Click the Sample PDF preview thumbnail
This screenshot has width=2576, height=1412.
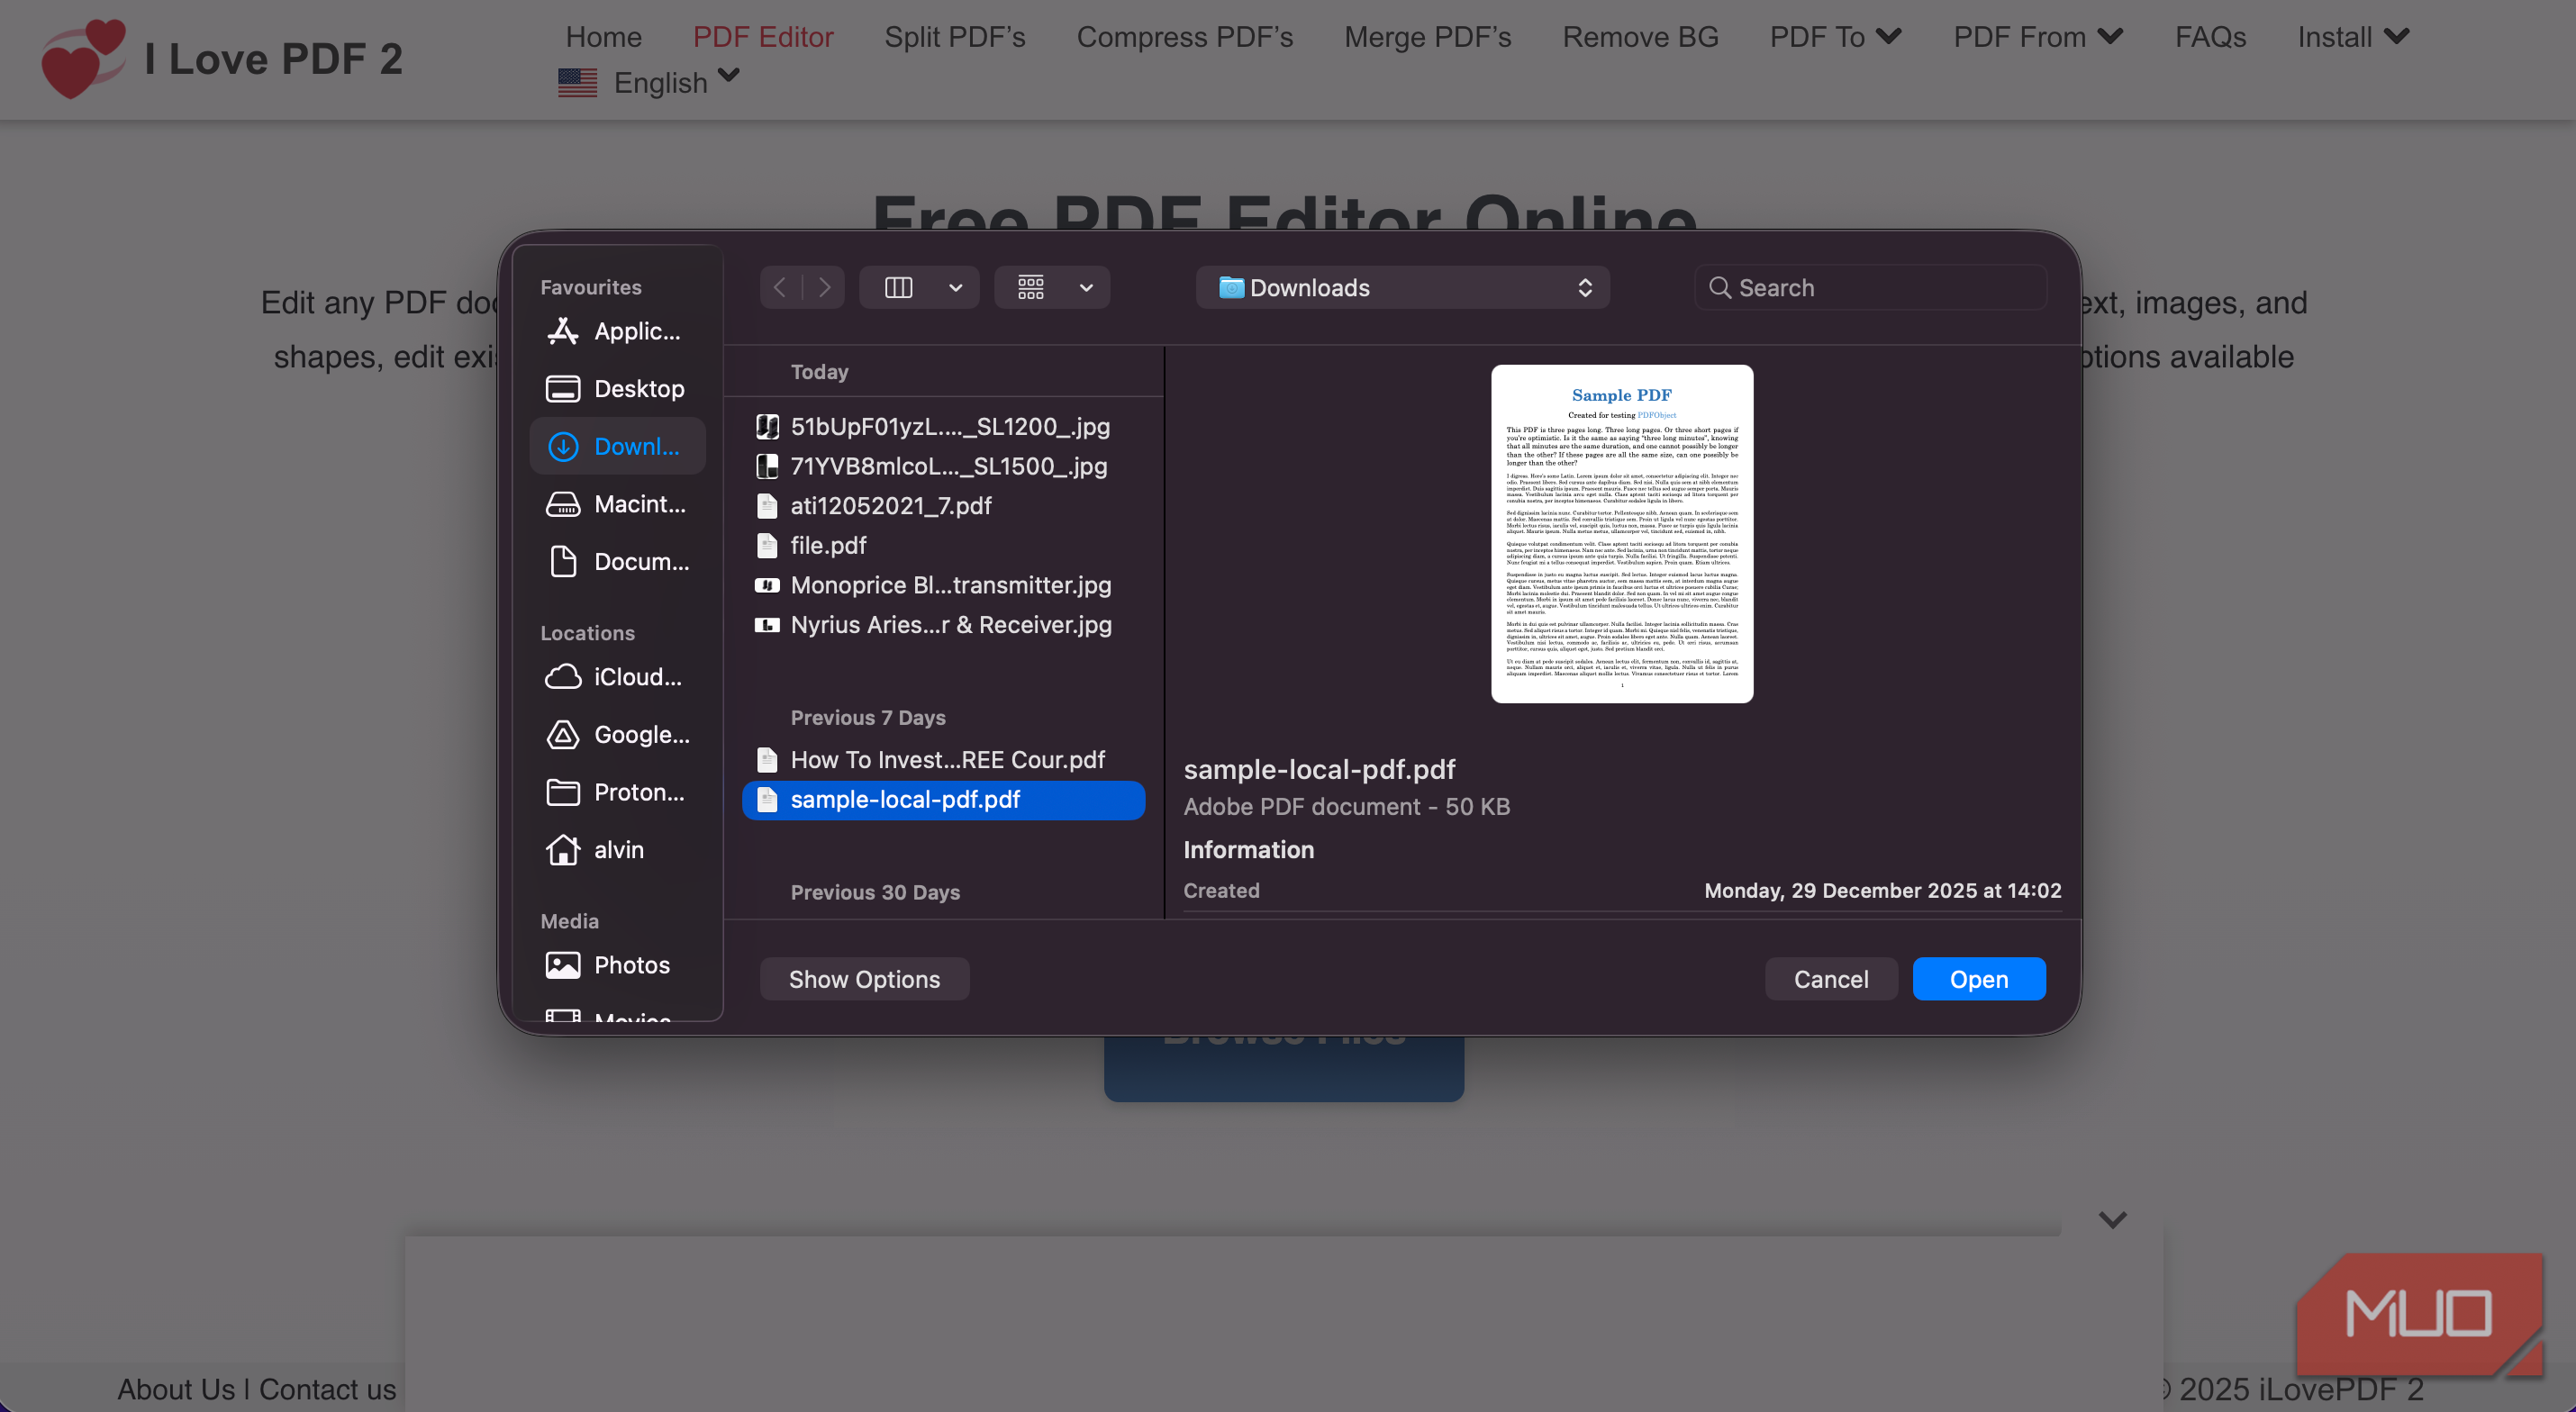[x=1622, y=534]
